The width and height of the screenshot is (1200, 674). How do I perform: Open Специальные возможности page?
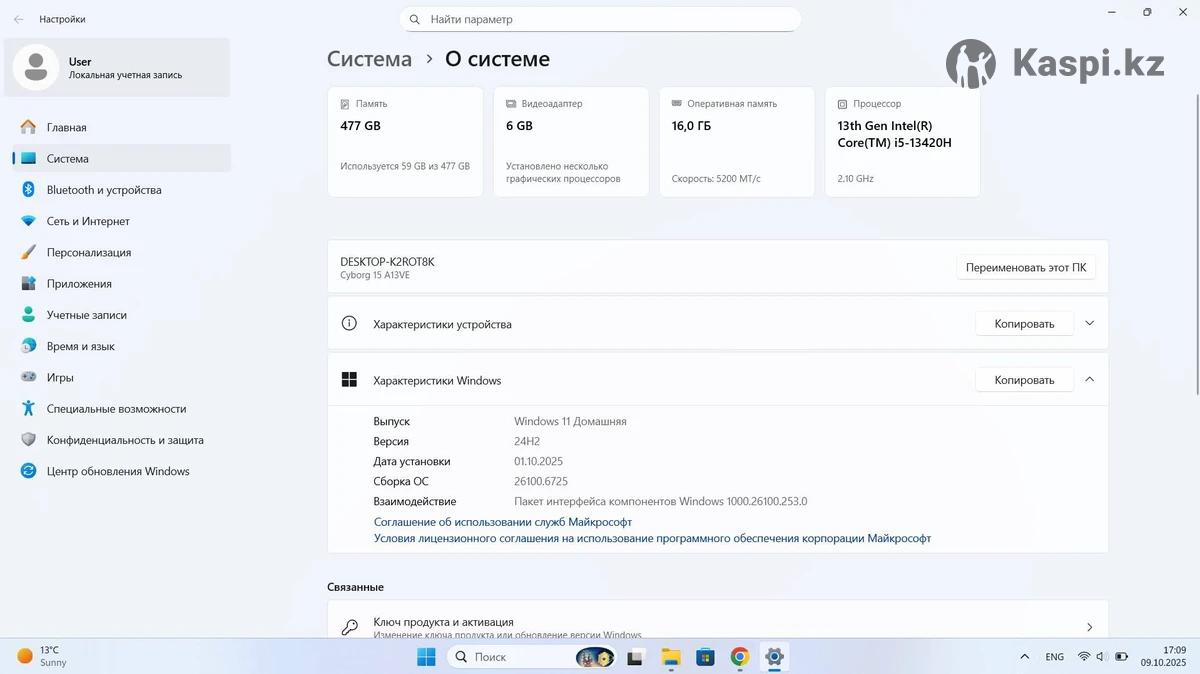tap(116, 409)
